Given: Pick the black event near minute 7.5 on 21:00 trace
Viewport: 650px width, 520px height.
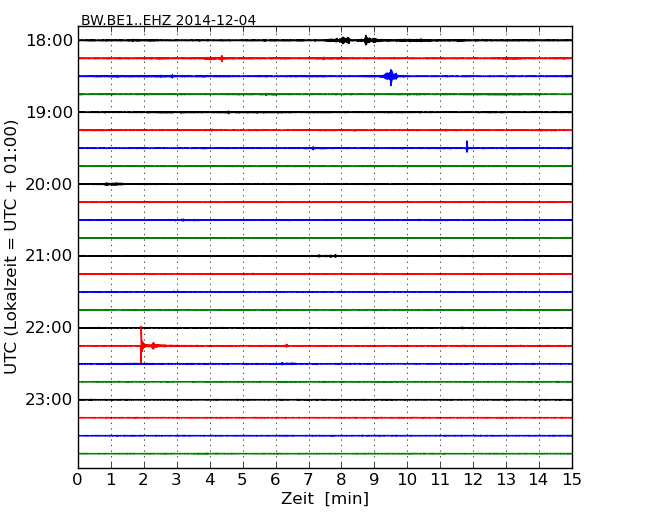Looking at the screenshot, I should pos(327,256).
